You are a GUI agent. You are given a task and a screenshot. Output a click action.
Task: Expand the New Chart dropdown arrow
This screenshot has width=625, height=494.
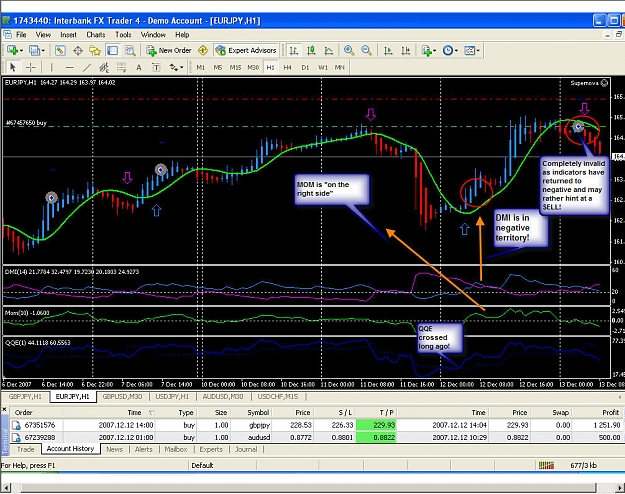point(22,51)
